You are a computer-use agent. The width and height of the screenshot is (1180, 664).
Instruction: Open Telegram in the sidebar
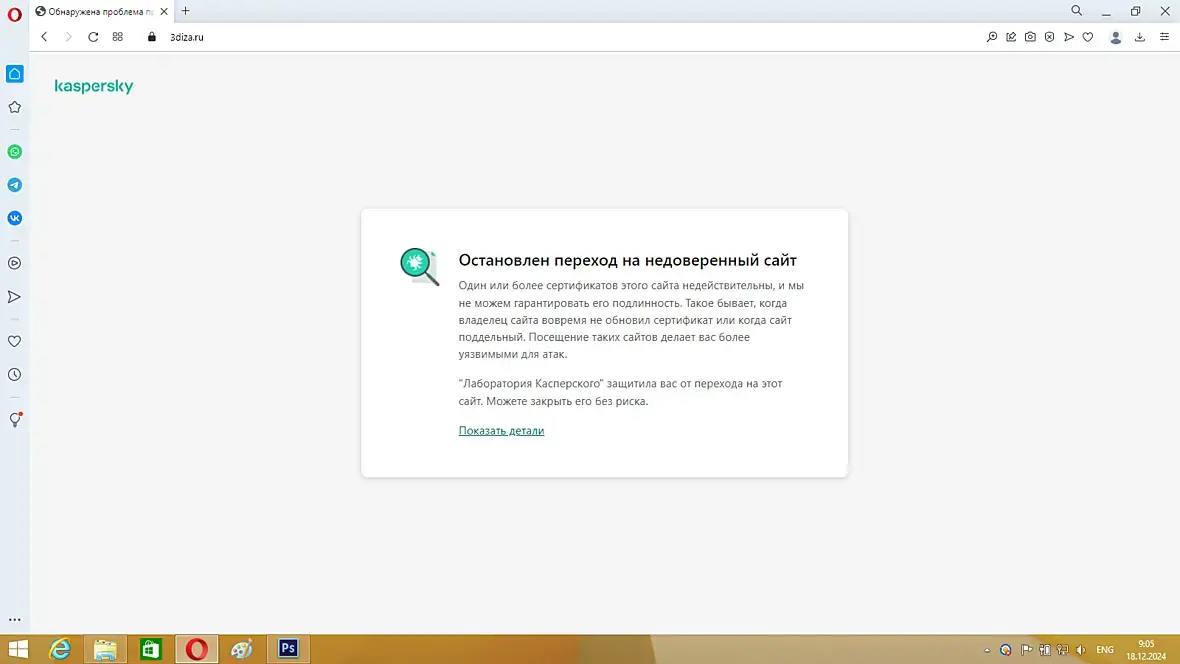coord(14,185)
